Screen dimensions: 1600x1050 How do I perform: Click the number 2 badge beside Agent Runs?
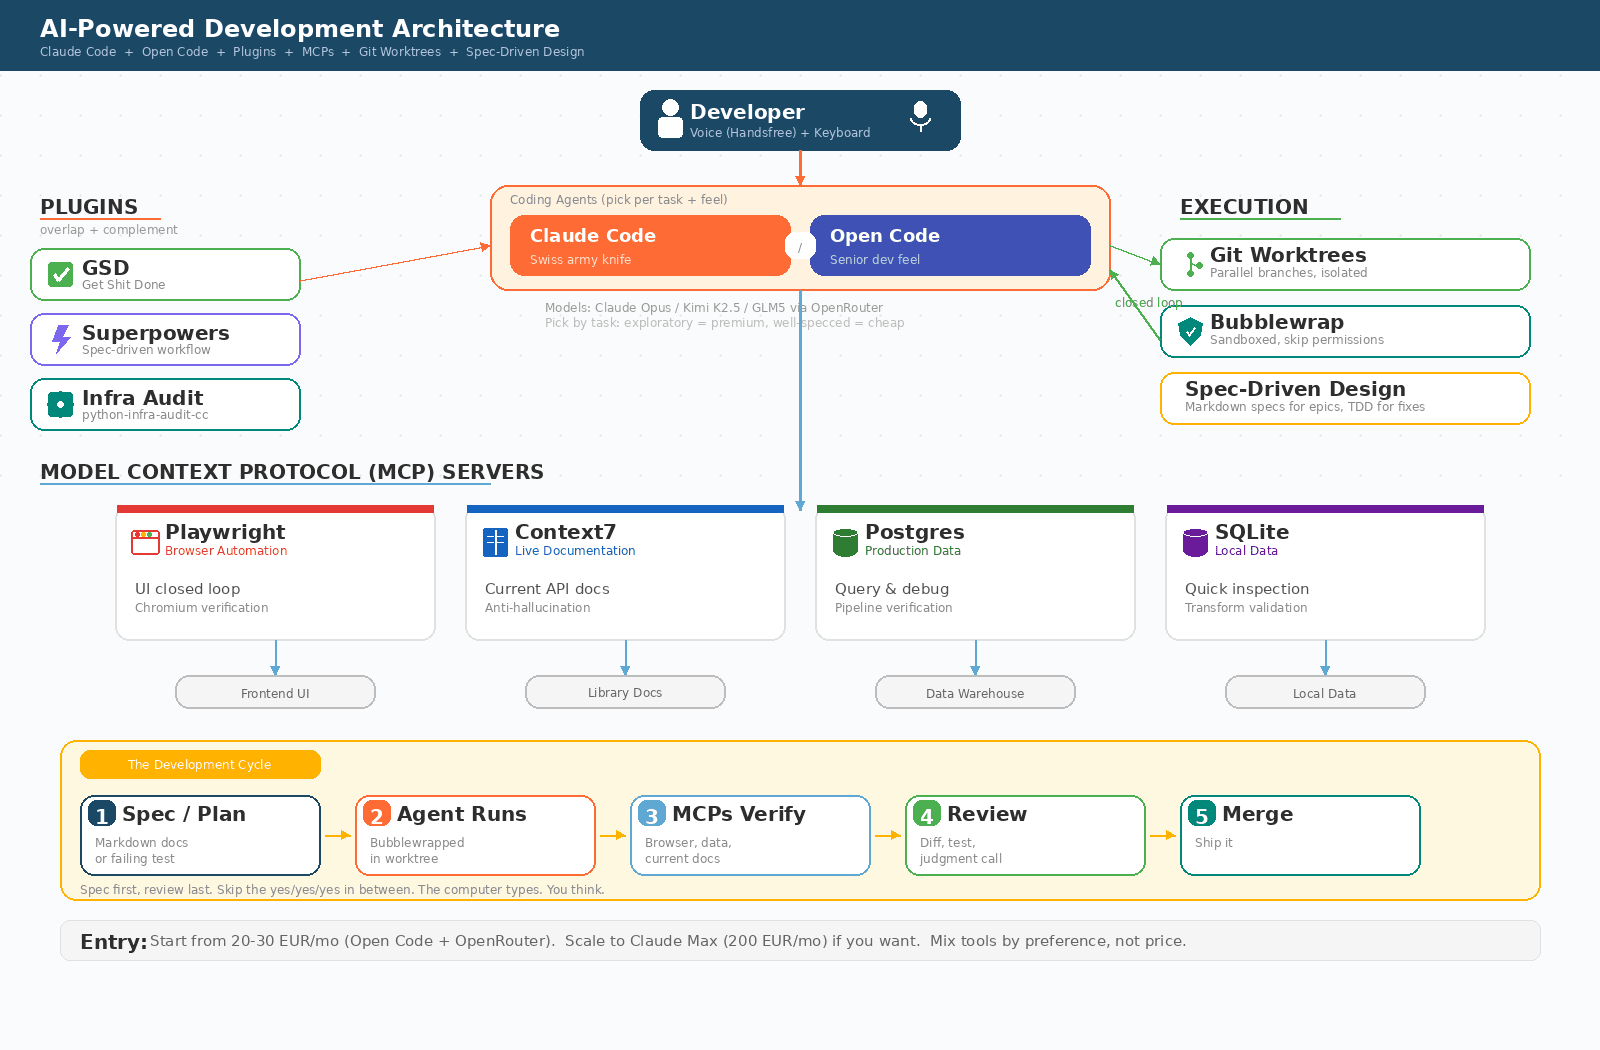click(x=377, y=814)
